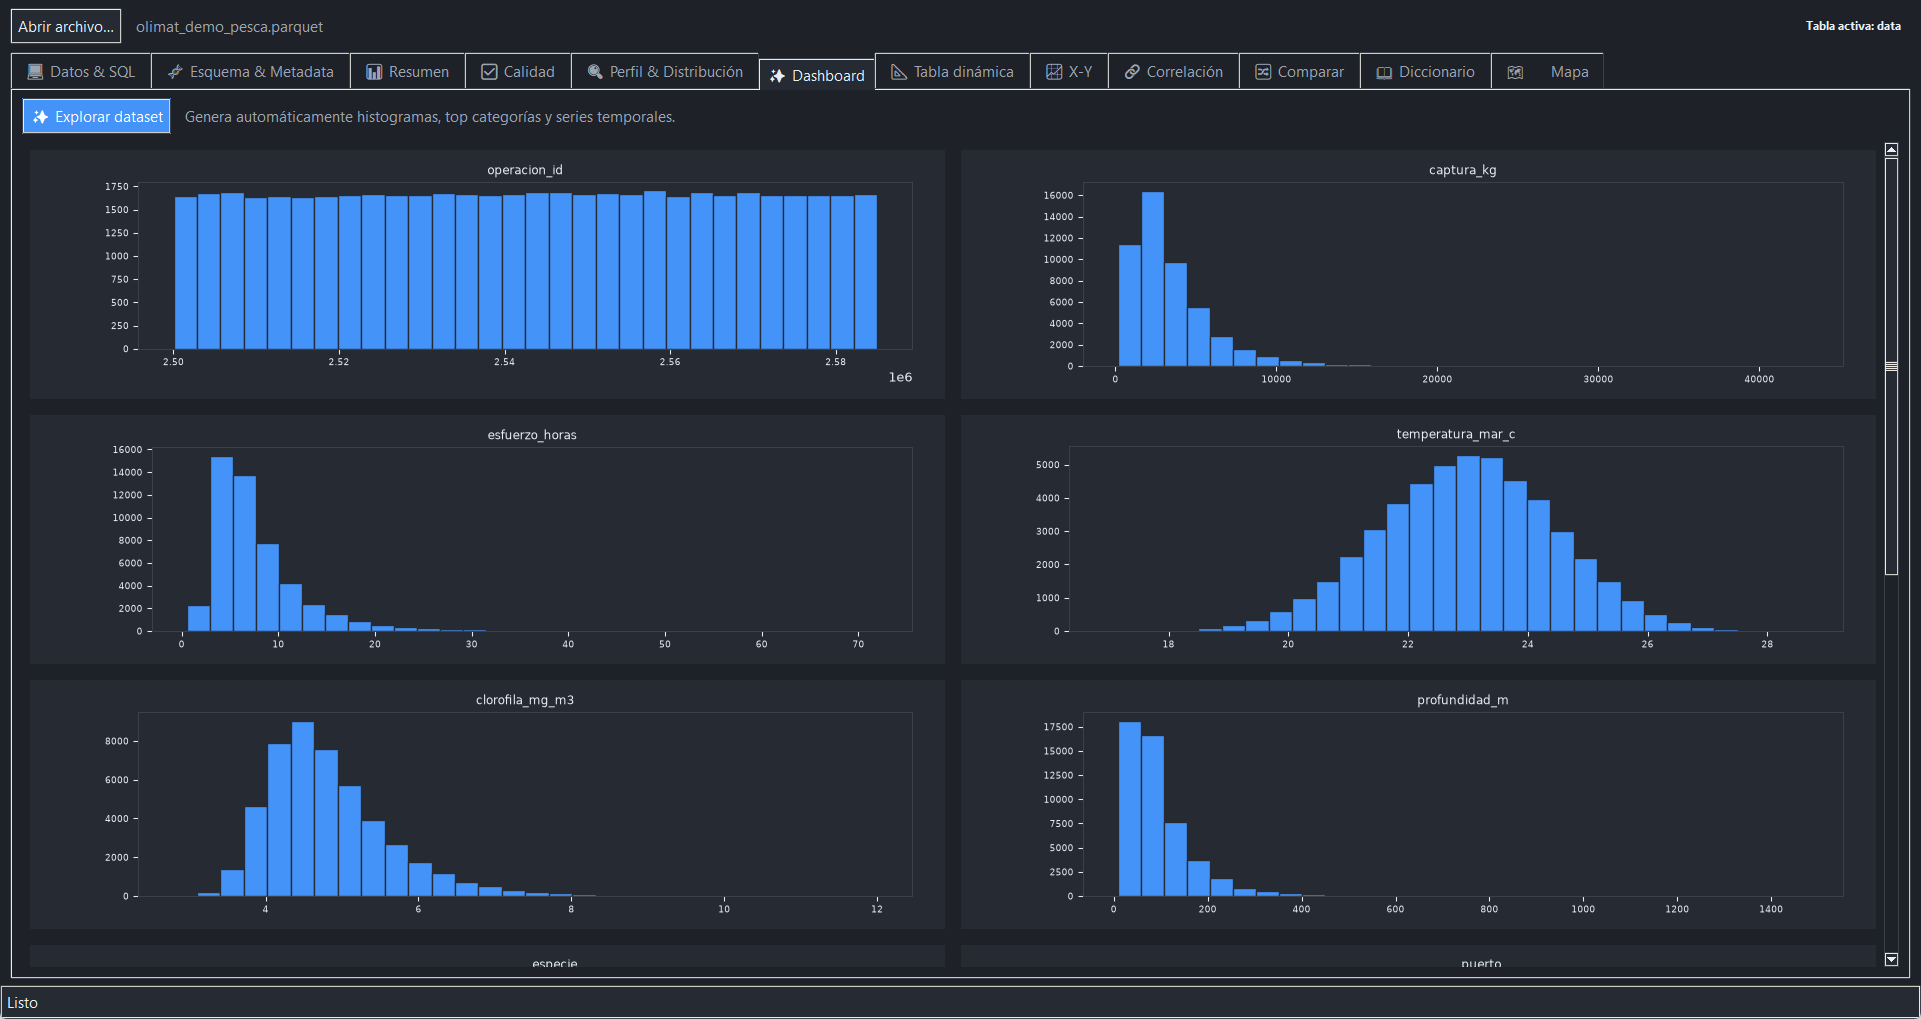
Task: Click the Perfil & Distribución magnifier icon
Action: tap(595, 72)
